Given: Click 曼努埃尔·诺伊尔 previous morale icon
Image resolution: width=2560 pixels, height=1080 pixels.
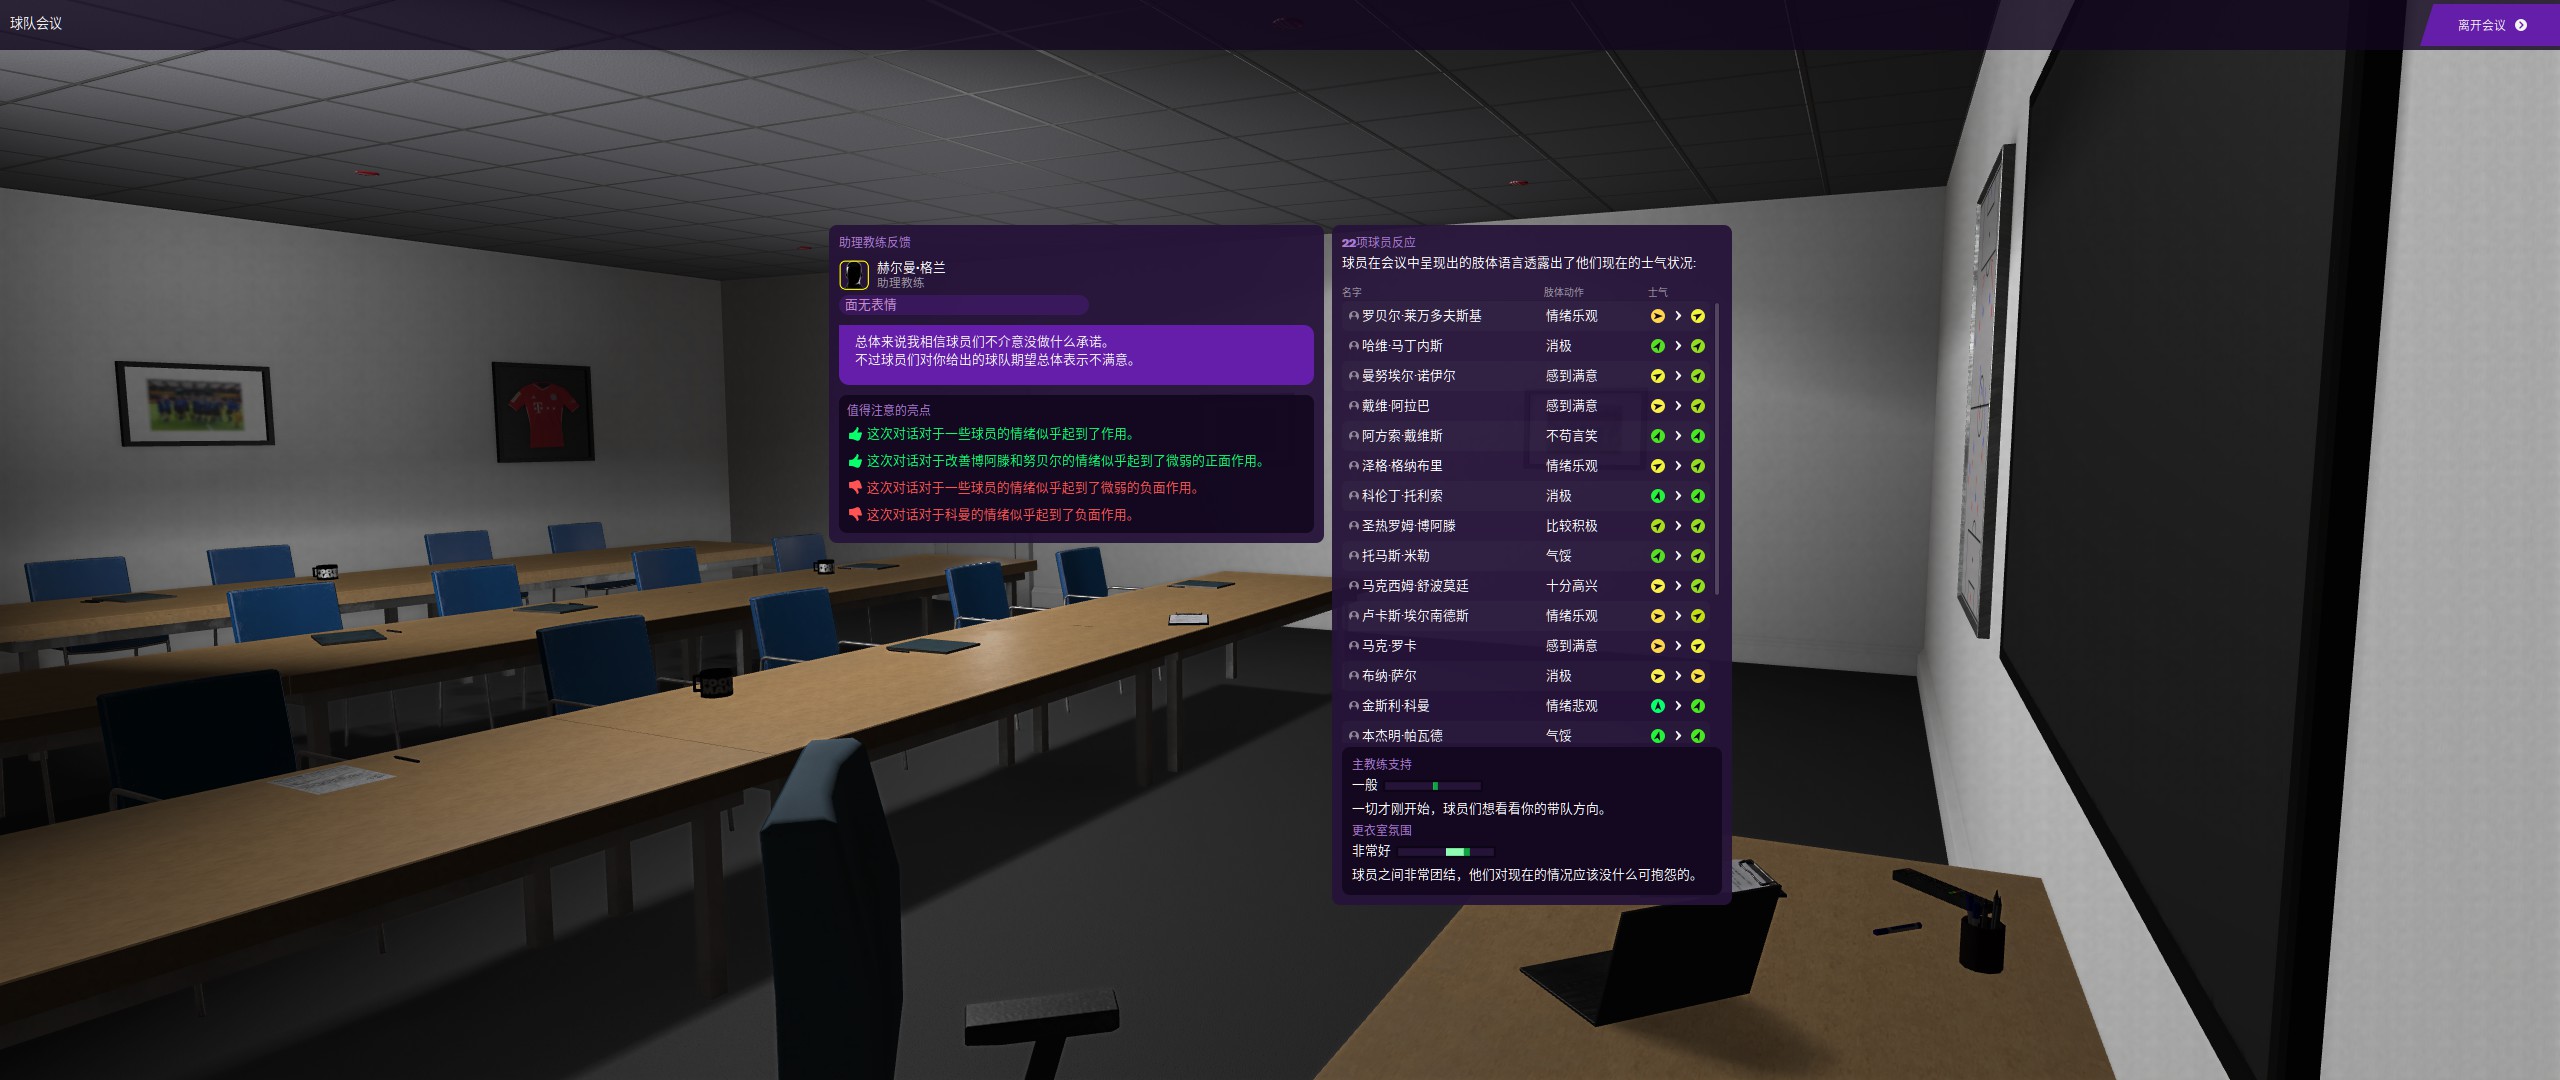Looking at the screenshot, I should tap(1657, 376).
